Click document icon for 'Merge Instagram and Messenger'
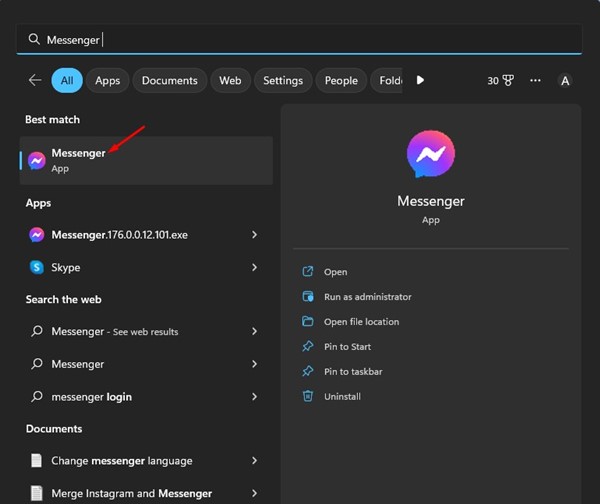Screen dimensions: 600x504 pyautogui.click(x=36, y=493)
